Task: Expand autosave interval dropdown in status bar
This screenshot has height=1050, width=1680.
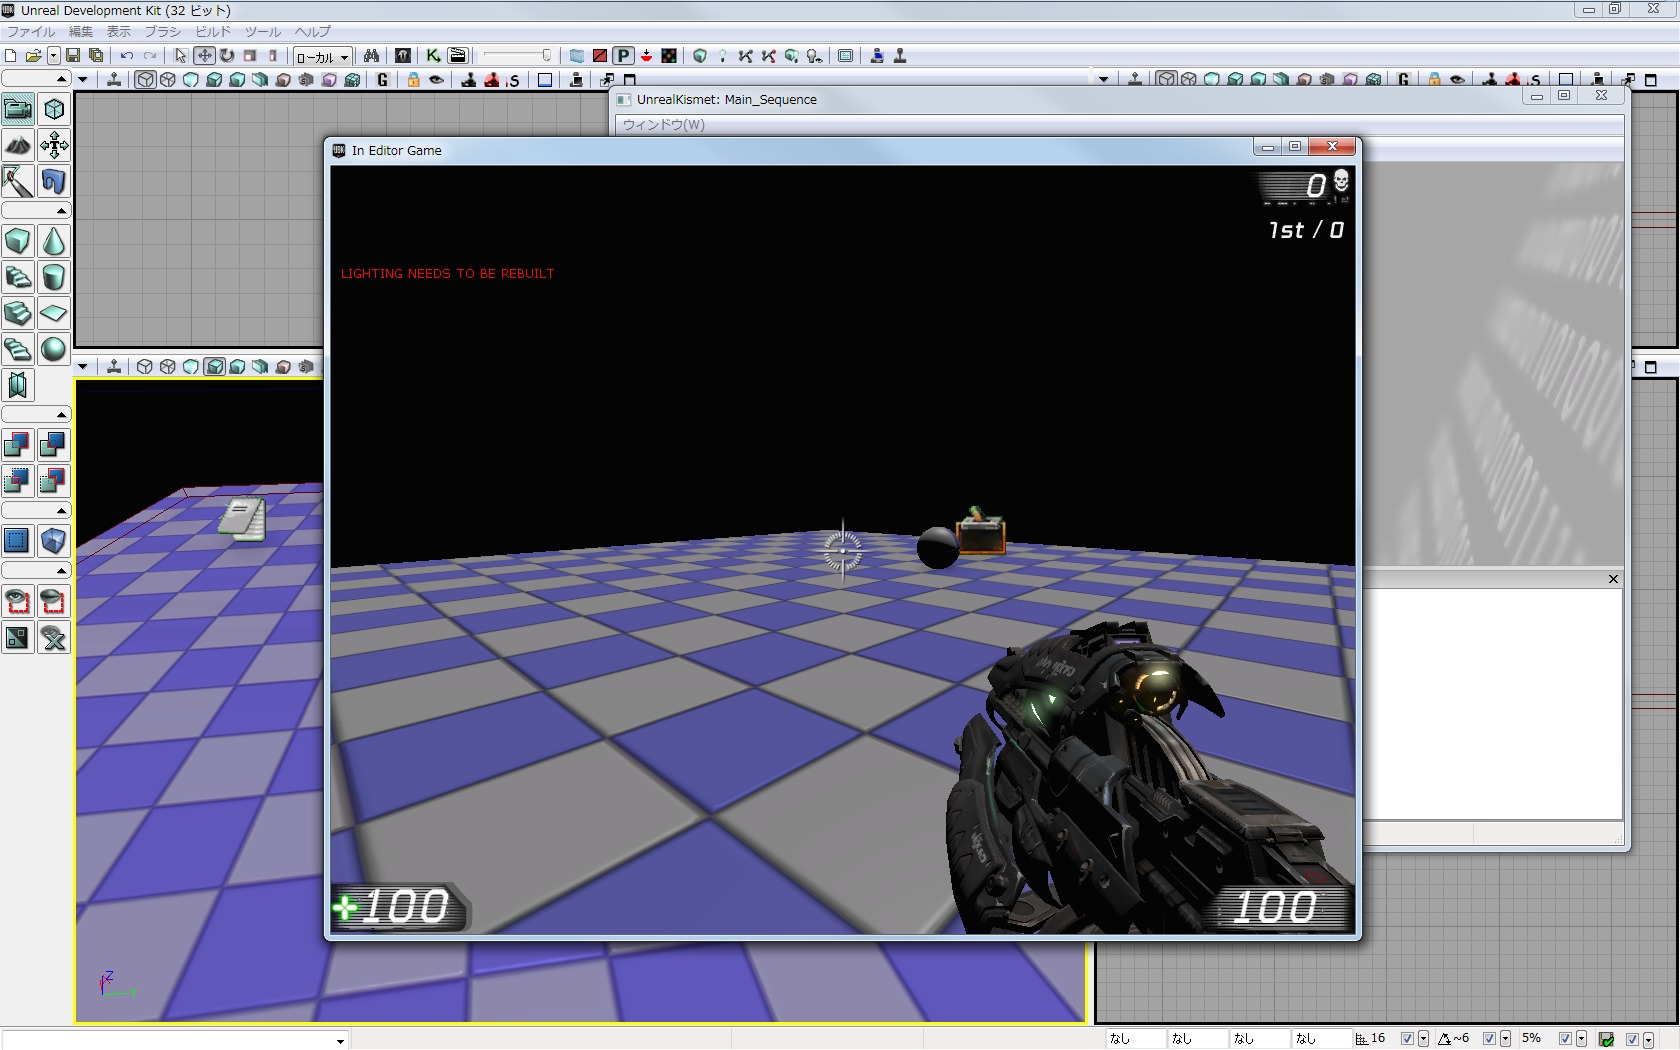Action: (x=1647, y=1039)
